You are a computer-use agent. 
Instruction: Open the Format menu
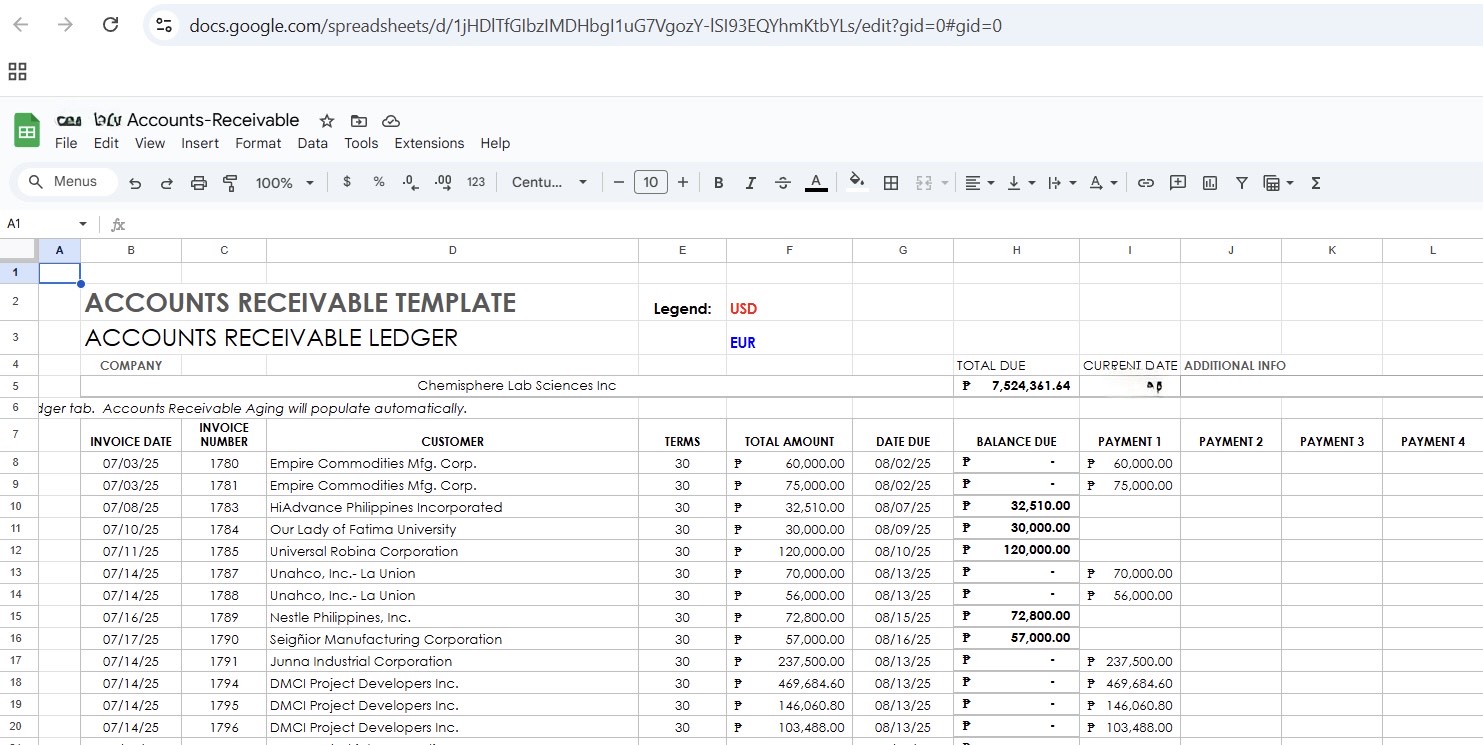(x=258, y=143)
